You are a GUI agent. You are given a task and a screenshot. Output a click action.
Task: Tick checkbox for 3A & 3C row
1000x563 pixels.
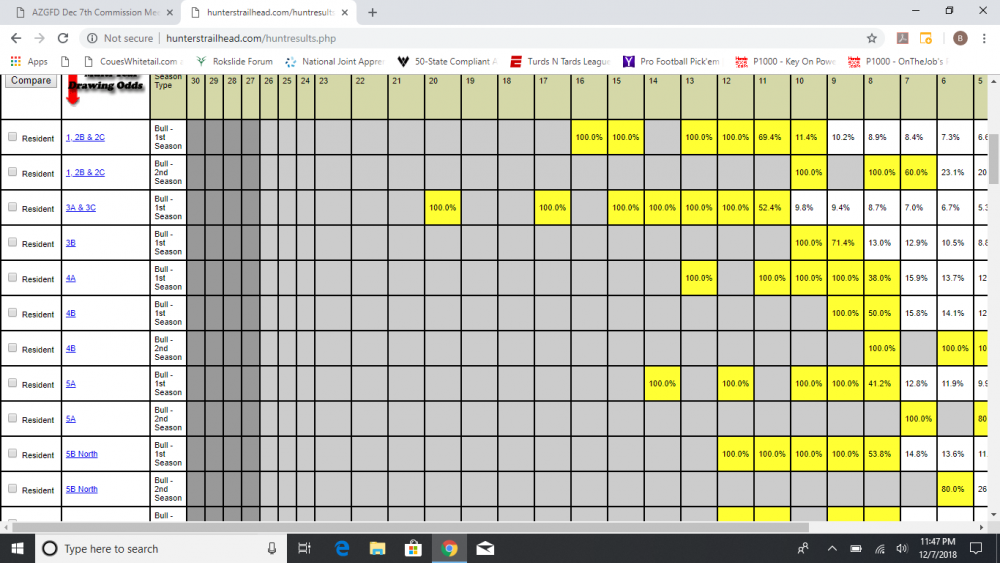pos(12,207)
